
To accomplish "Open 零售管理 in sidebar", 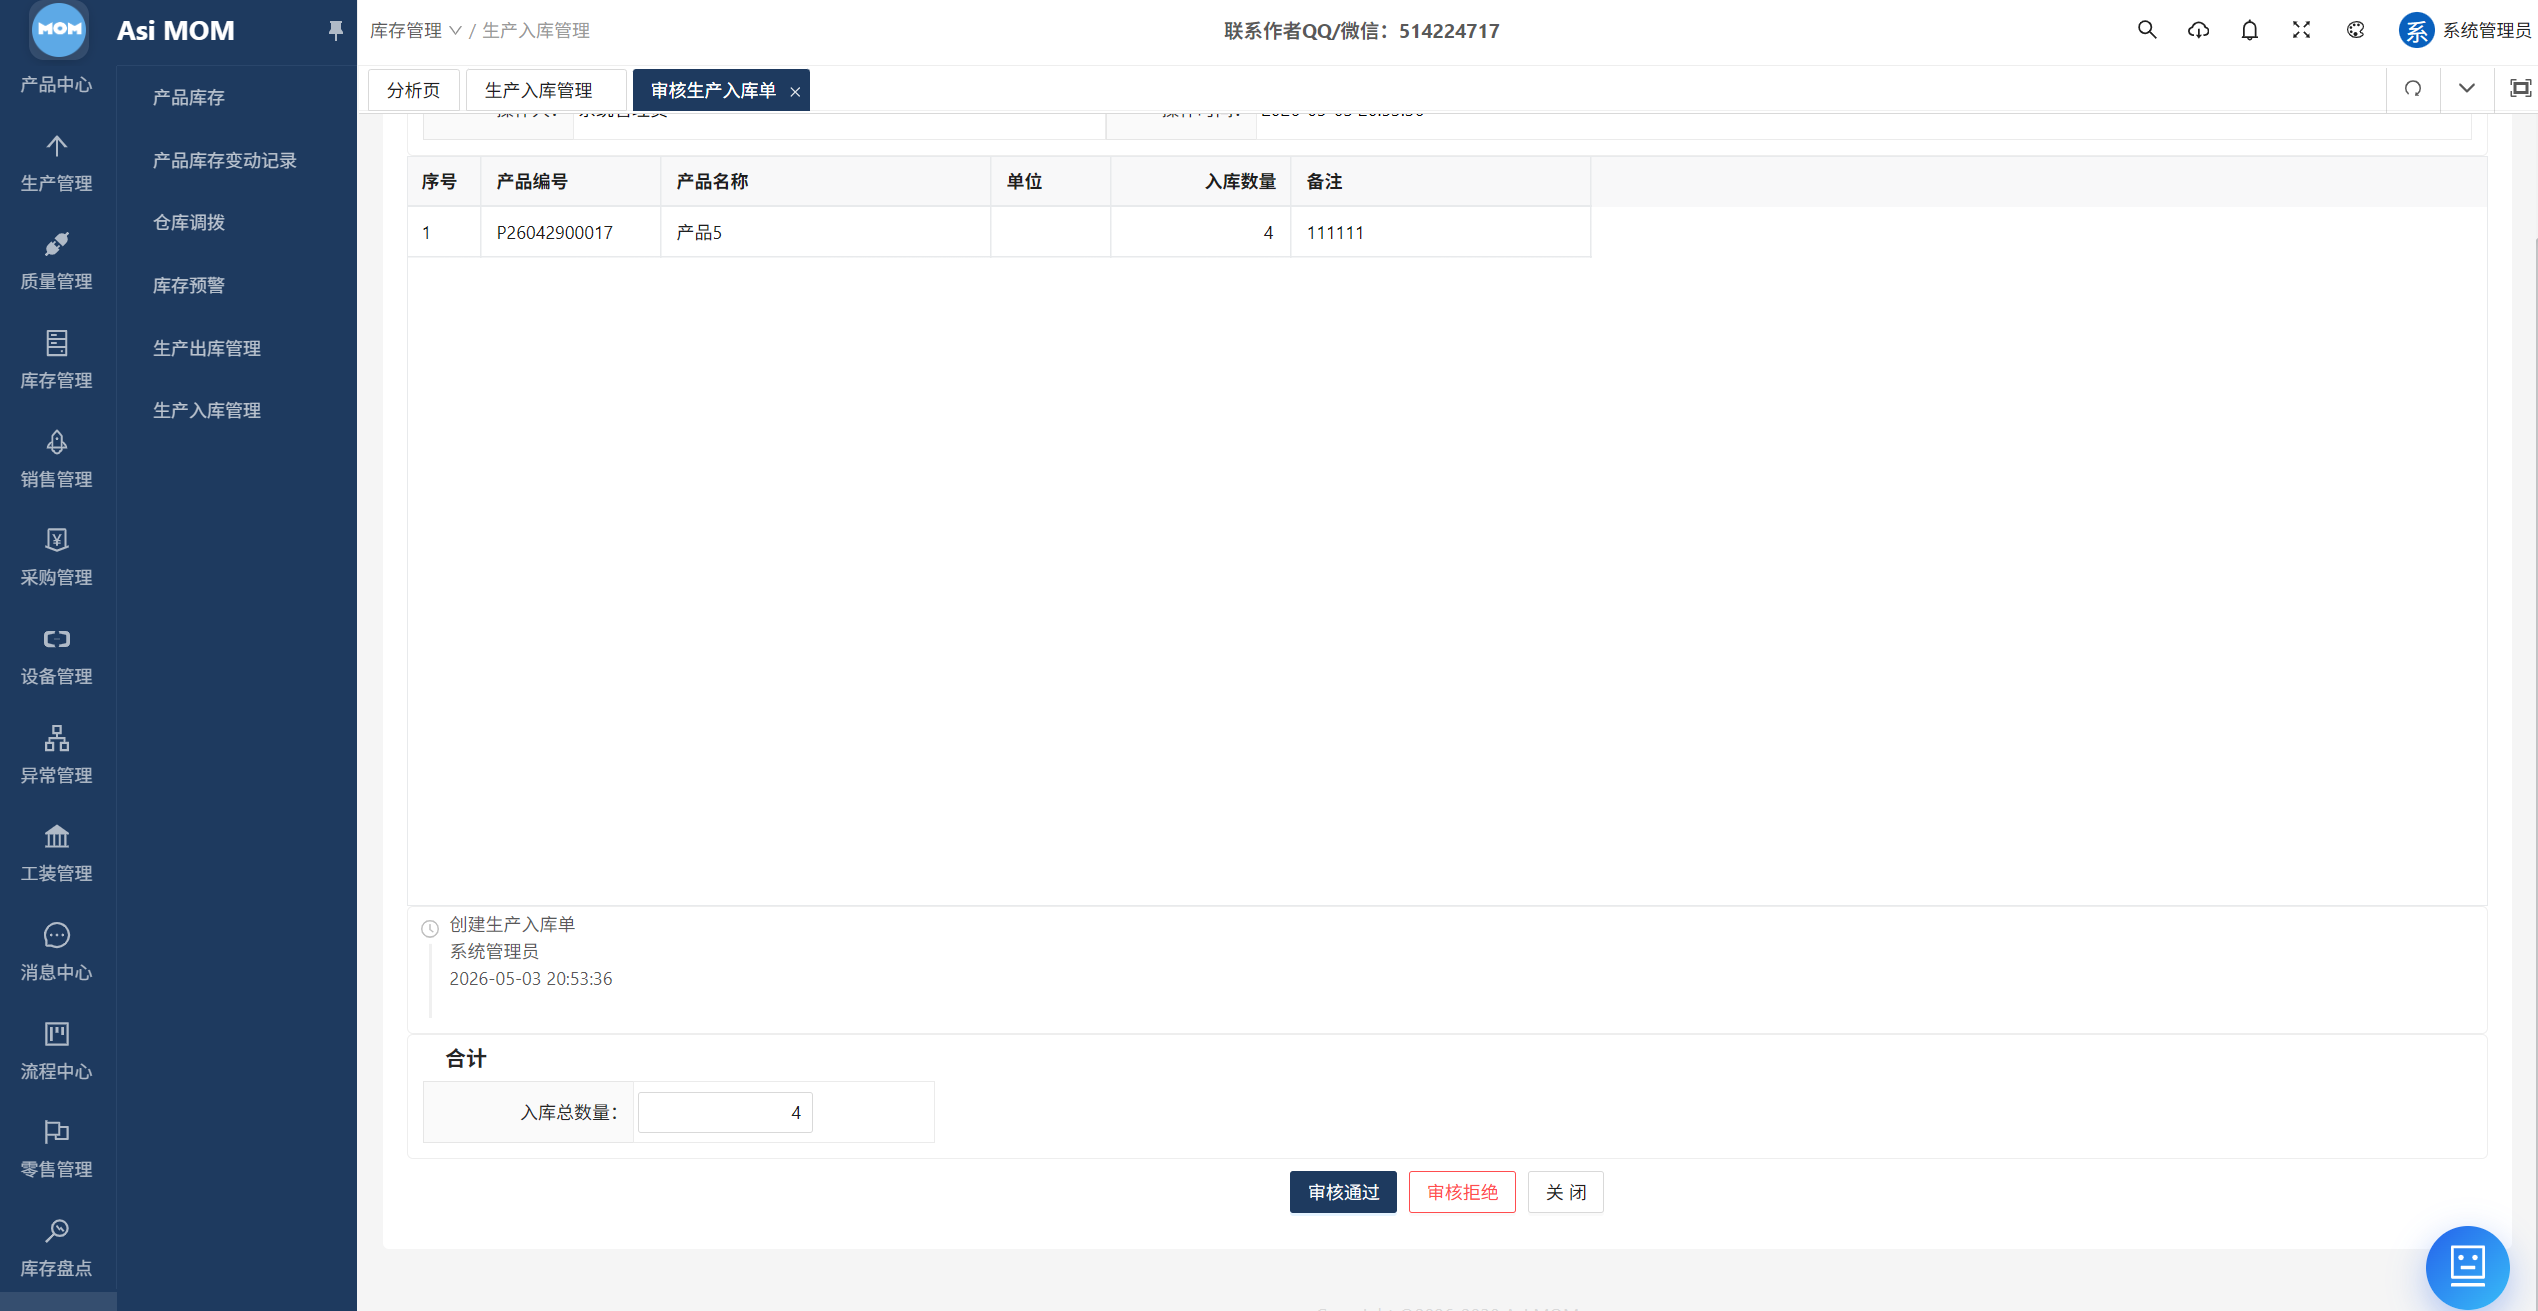I will [57, 1150].
